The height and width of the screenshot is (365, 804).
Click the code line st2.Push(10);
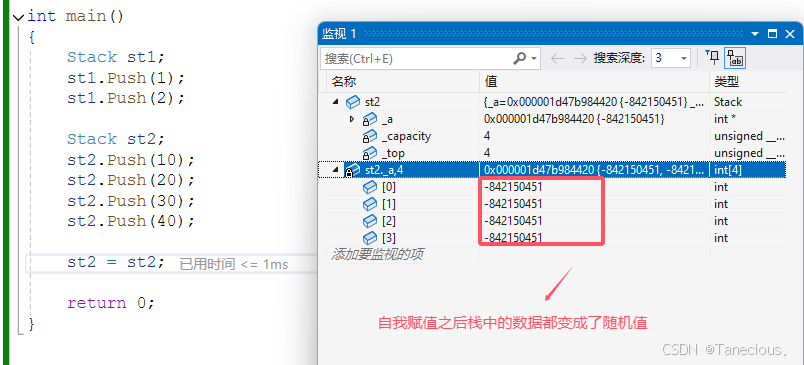point(131,160)
